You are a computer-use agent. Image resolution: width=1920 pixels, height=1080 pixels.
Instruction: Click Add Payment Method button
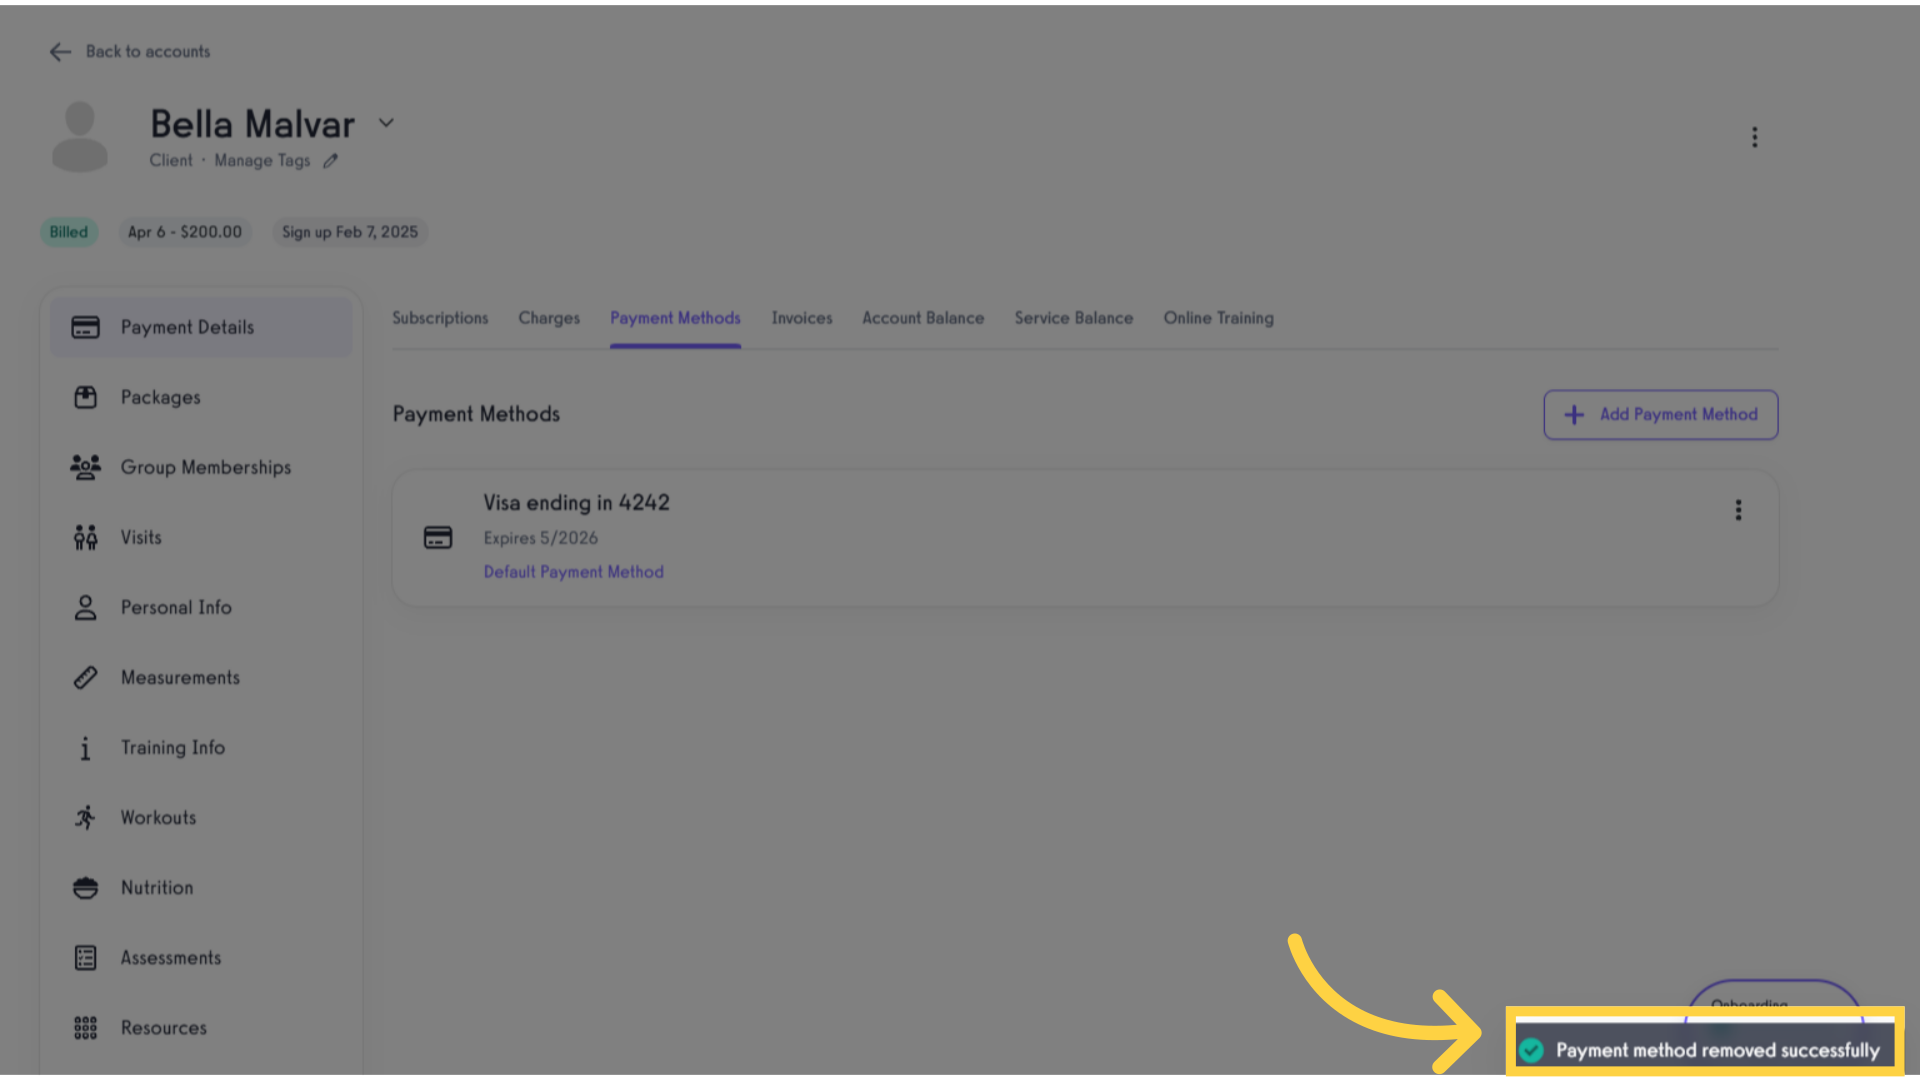tap(1661, 415)
